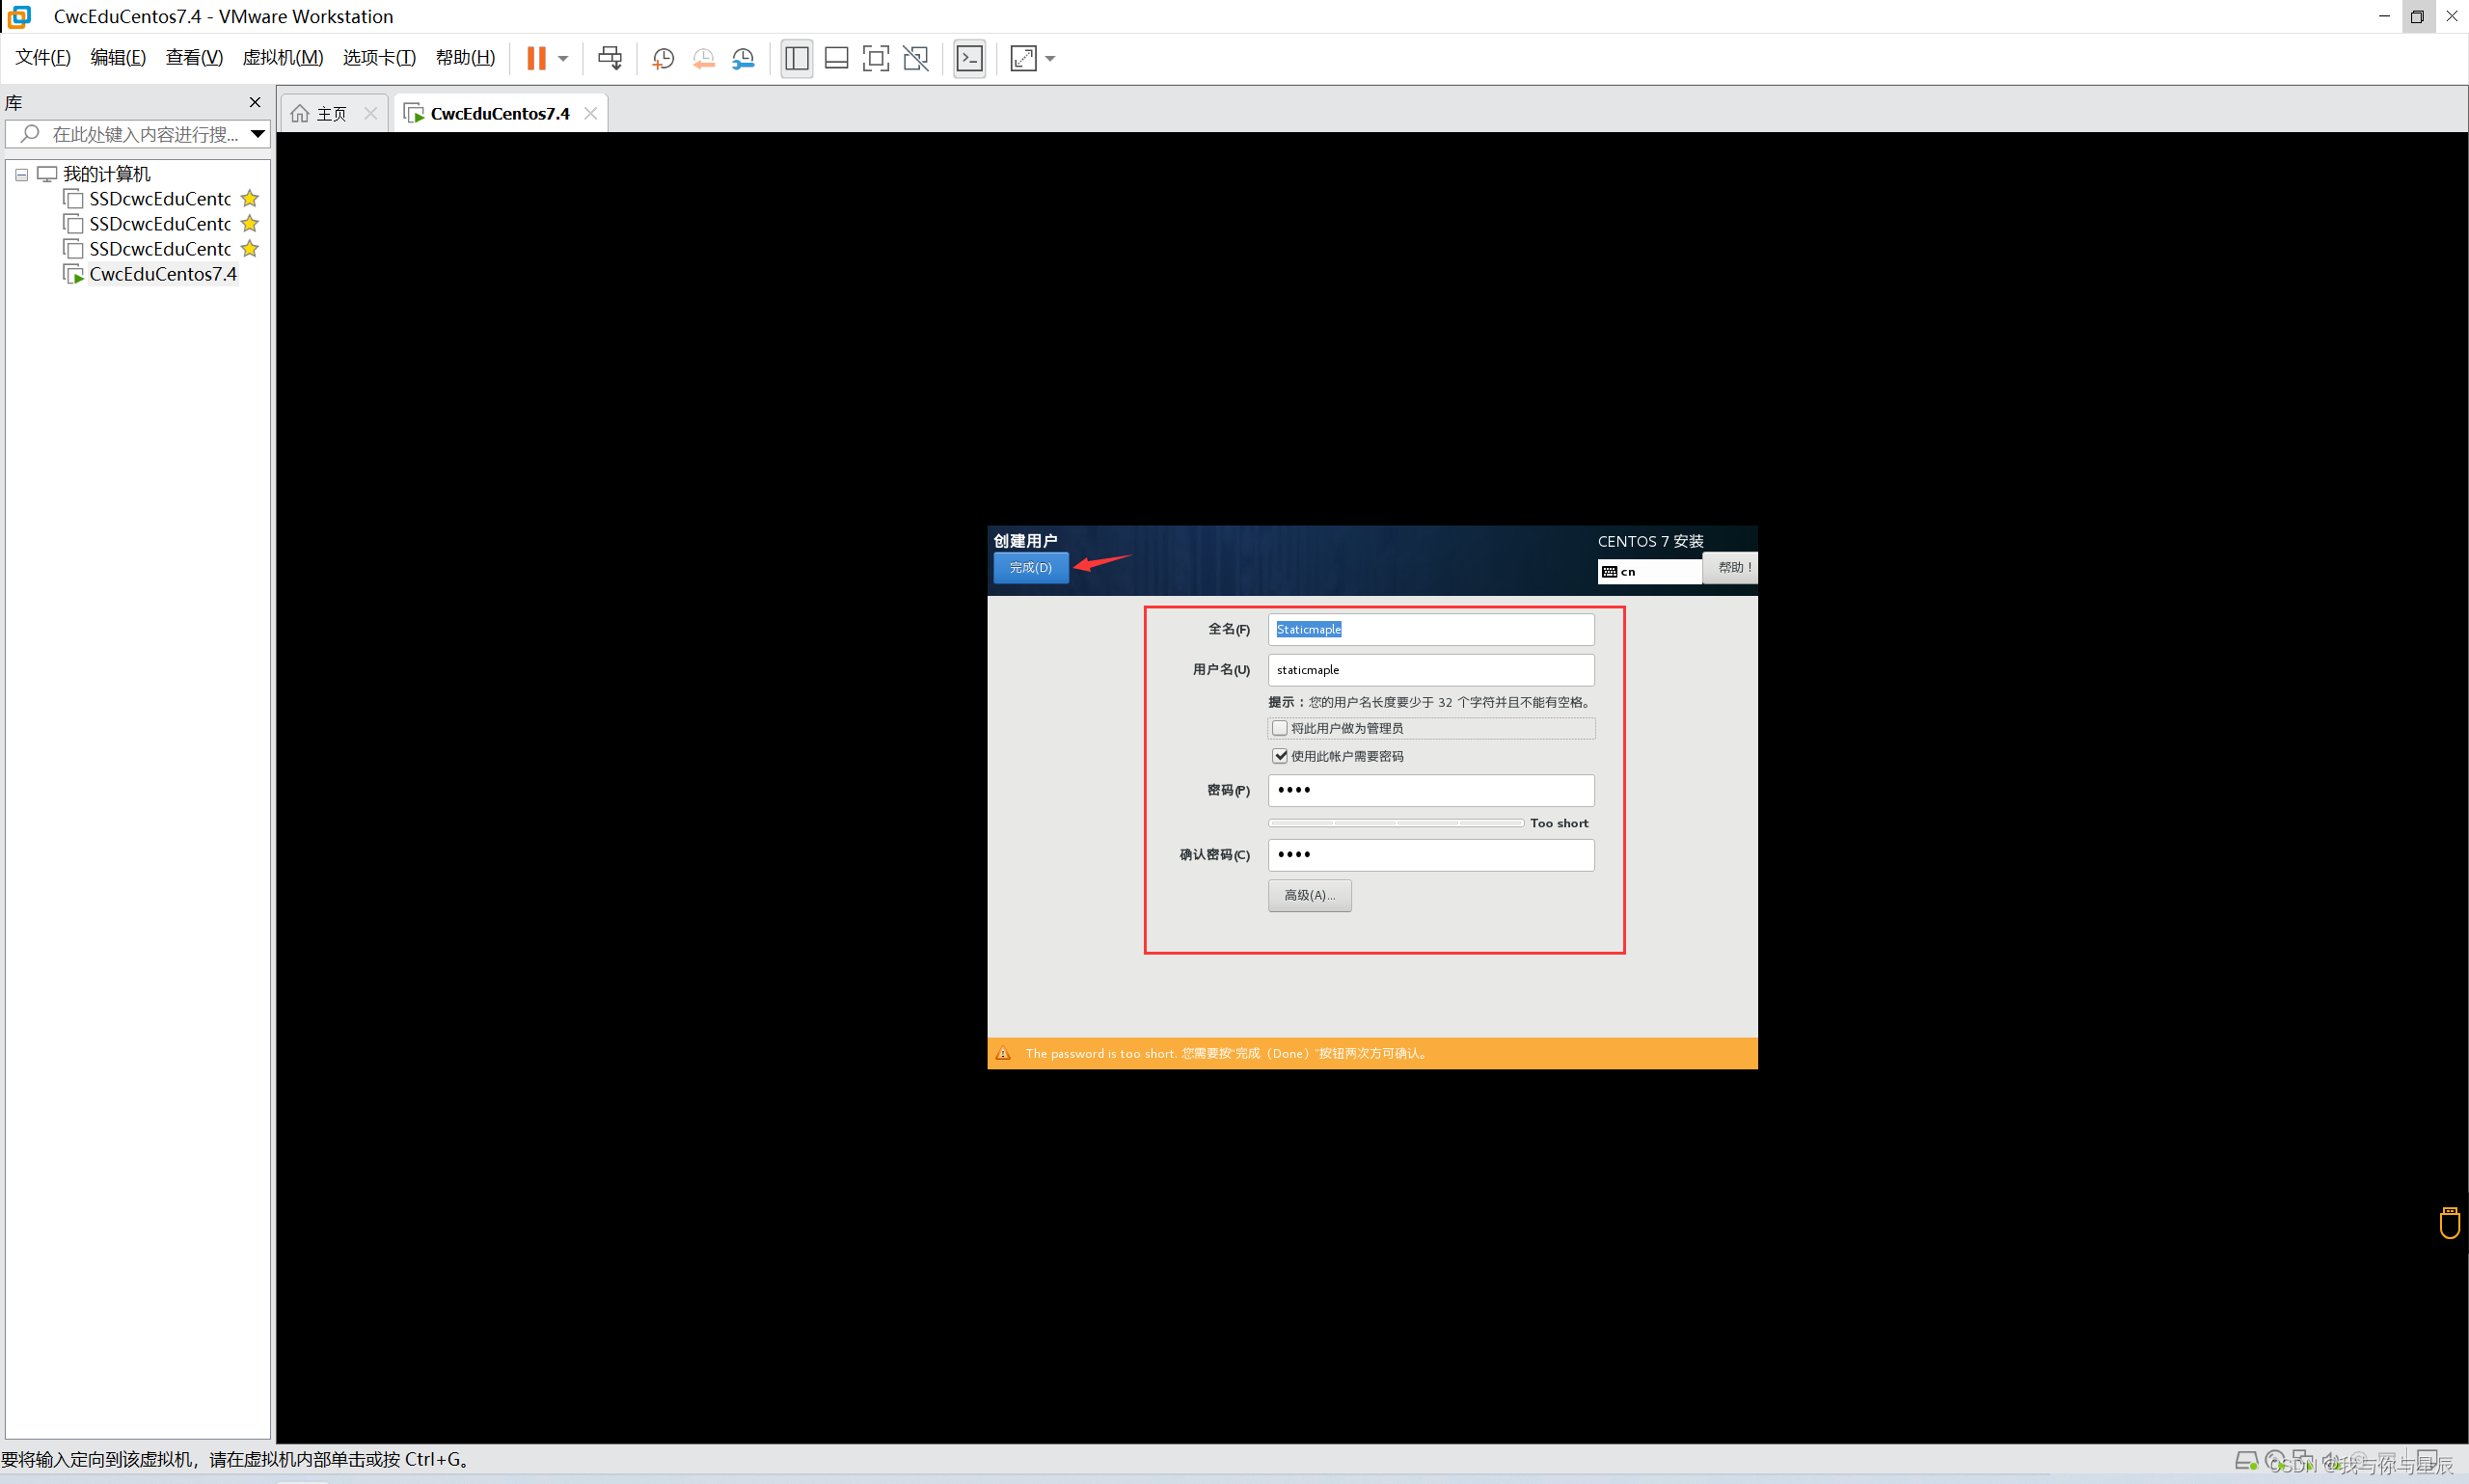Open library search filter dropdown arrow
This screenshot has width=2469, height=1484.
click(257, 133)
